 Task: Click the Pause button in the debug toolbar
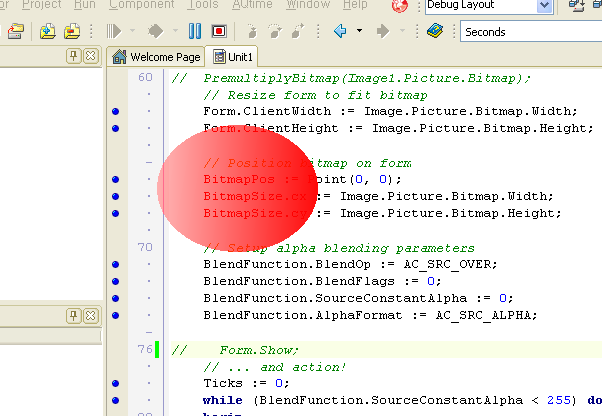[x=195, y=31]
